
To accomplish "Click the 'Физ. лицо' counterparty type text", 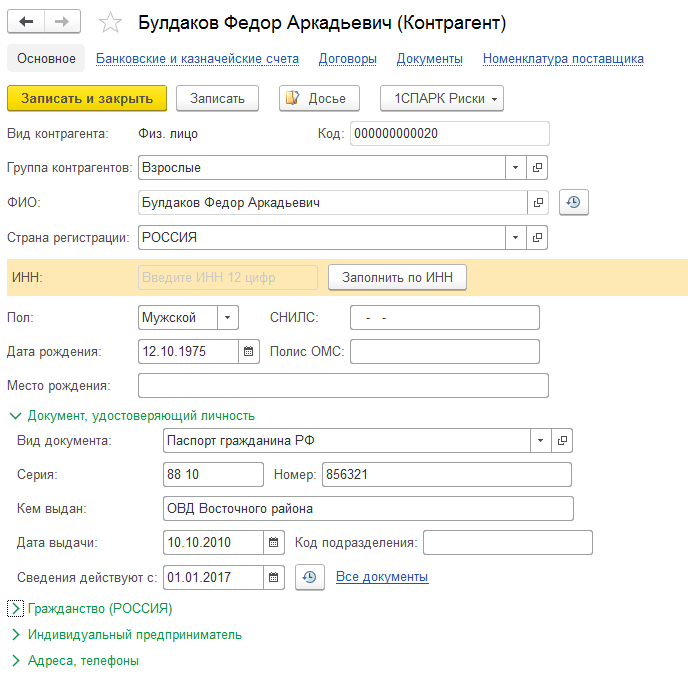I will point(168,133).
